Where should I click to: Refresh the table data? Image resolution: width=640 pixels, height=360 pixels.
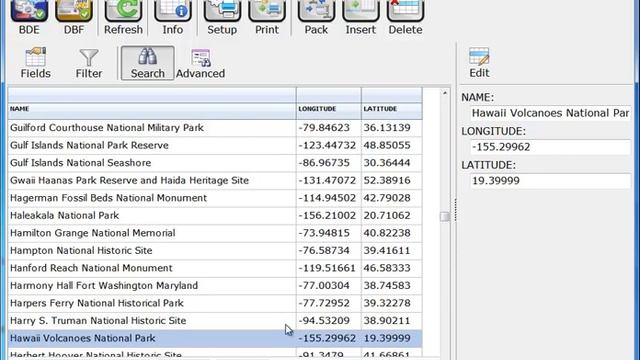point(123,18)
